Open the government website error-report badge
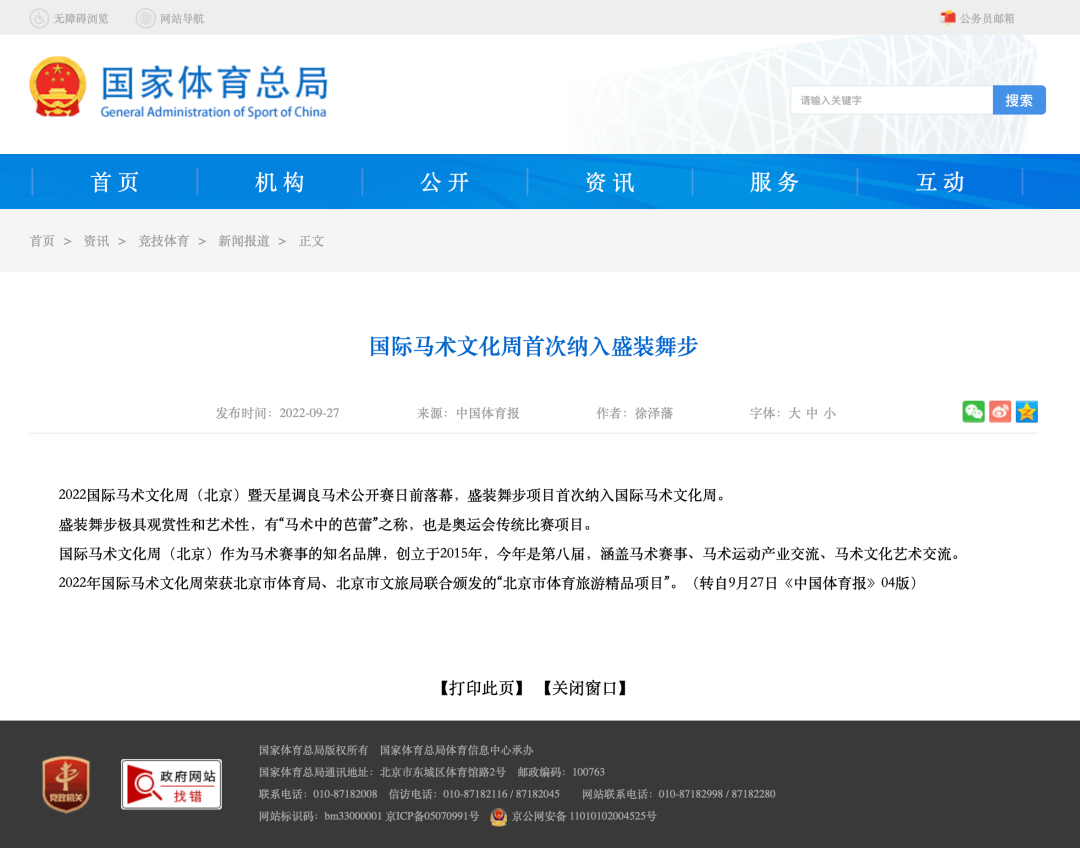Screen dimensions: 1080x848 click(171, 784)
